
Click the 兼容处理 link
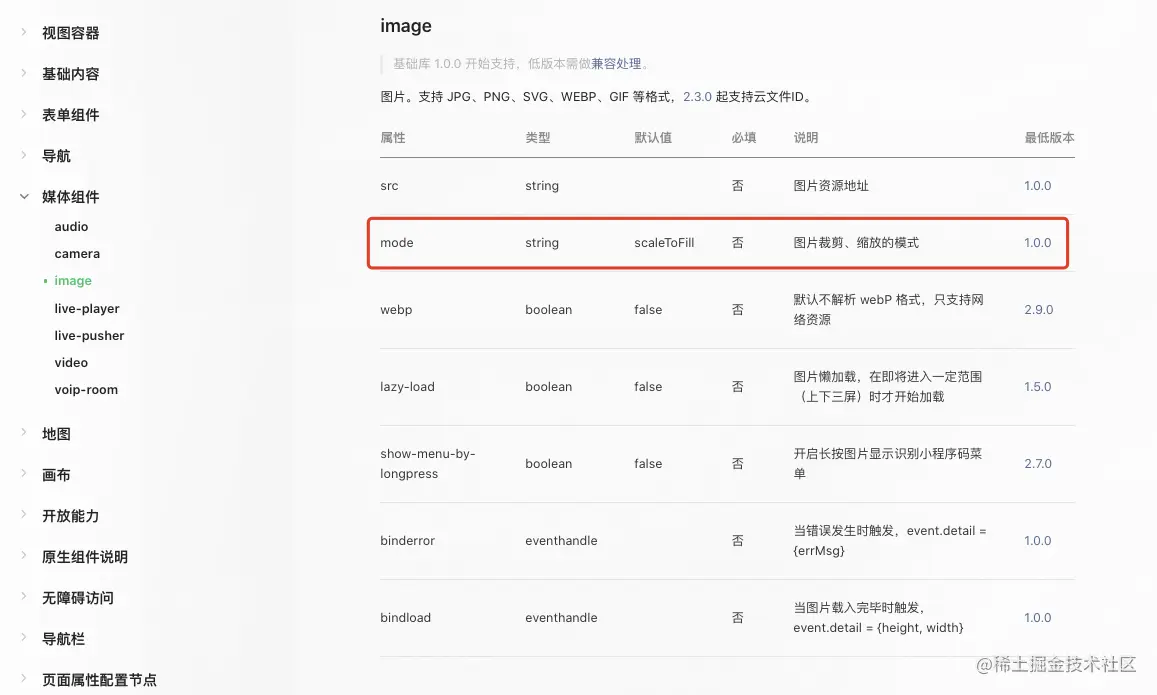(x=616, y=64)
